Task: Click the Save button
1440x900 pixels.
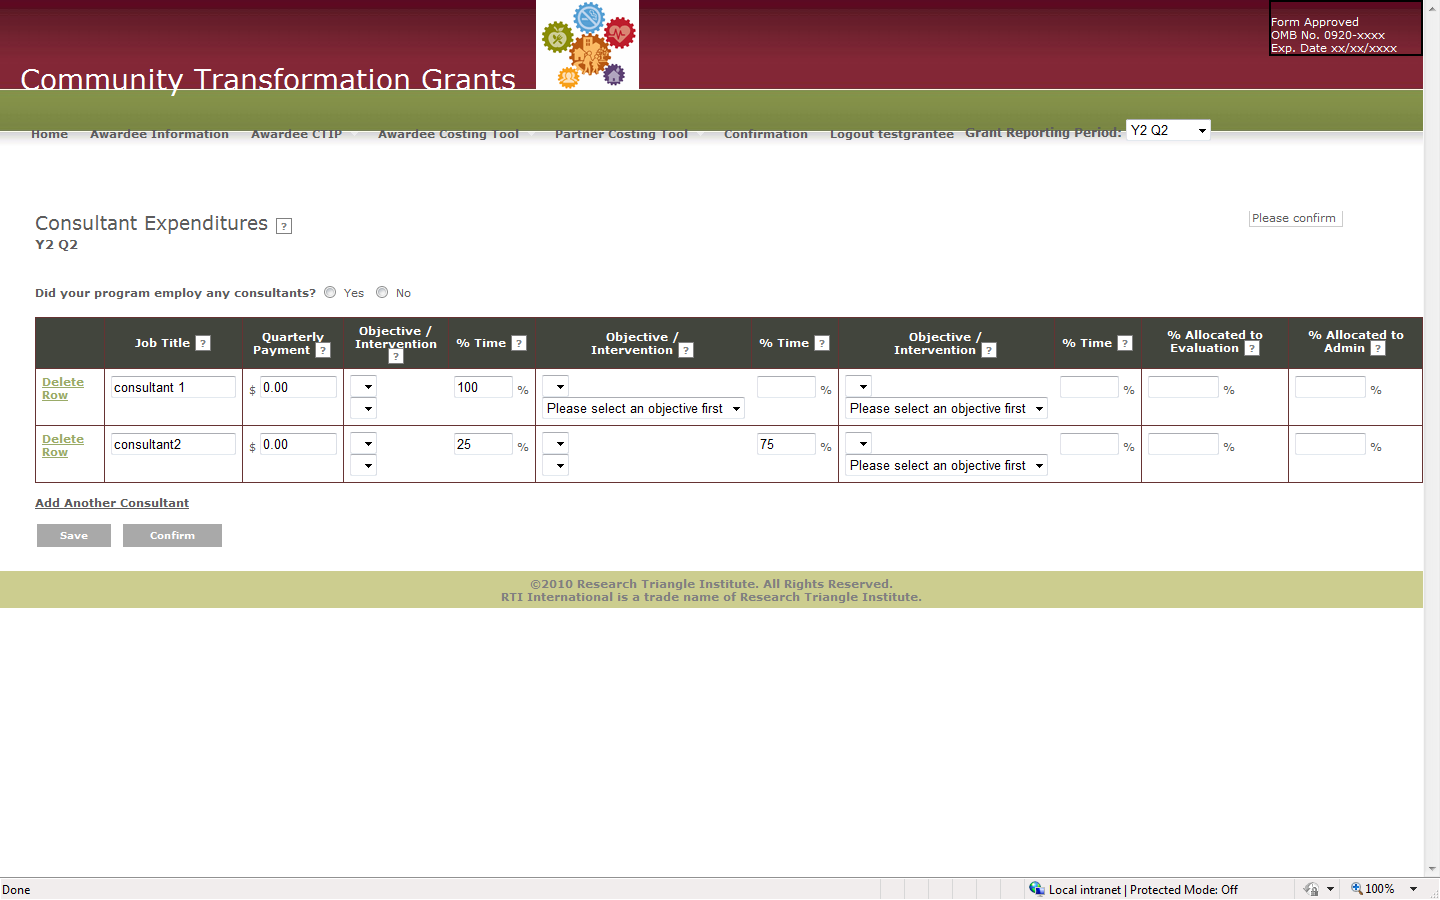Action: [x=74, y=536]
